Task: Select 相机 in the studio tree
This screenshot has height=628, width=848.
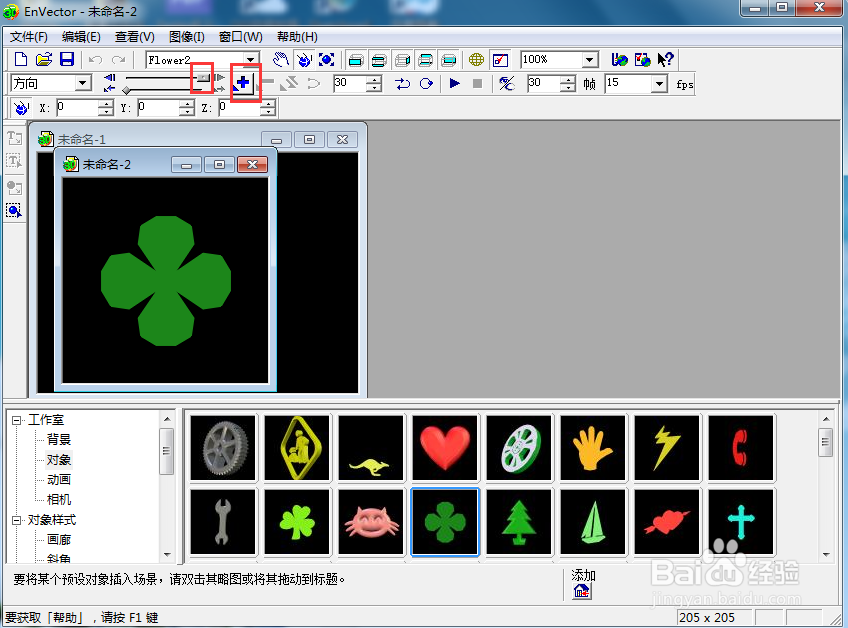Action: click(59, 500)
